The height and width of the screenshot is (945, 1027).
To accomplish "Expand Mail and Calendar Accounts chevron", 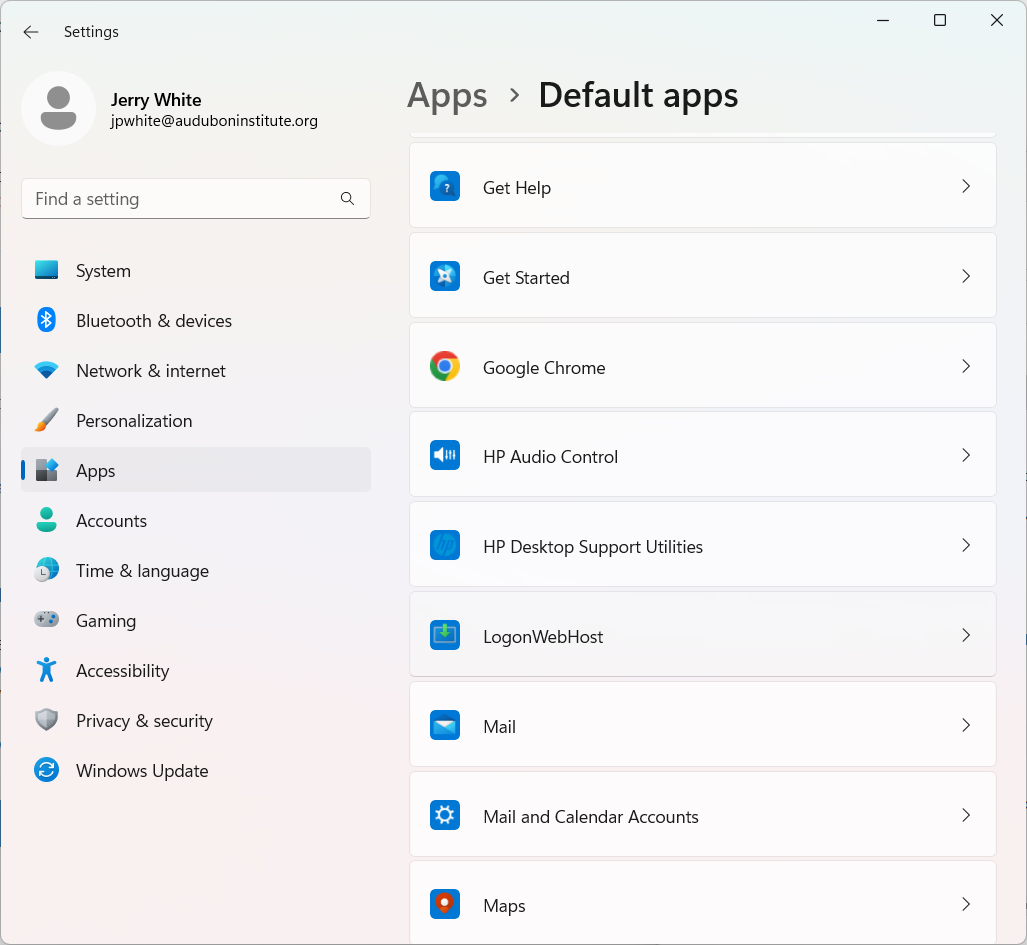I will [x=966, y=815].
